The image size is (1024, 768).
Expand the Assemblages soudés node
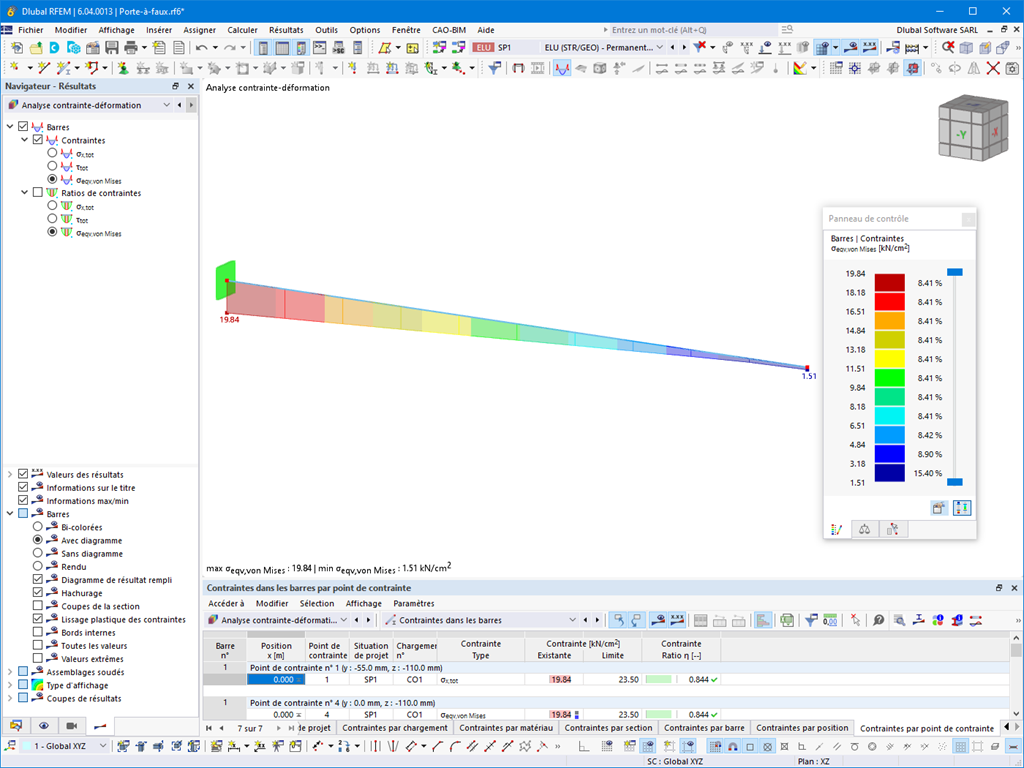click(10, 671)
